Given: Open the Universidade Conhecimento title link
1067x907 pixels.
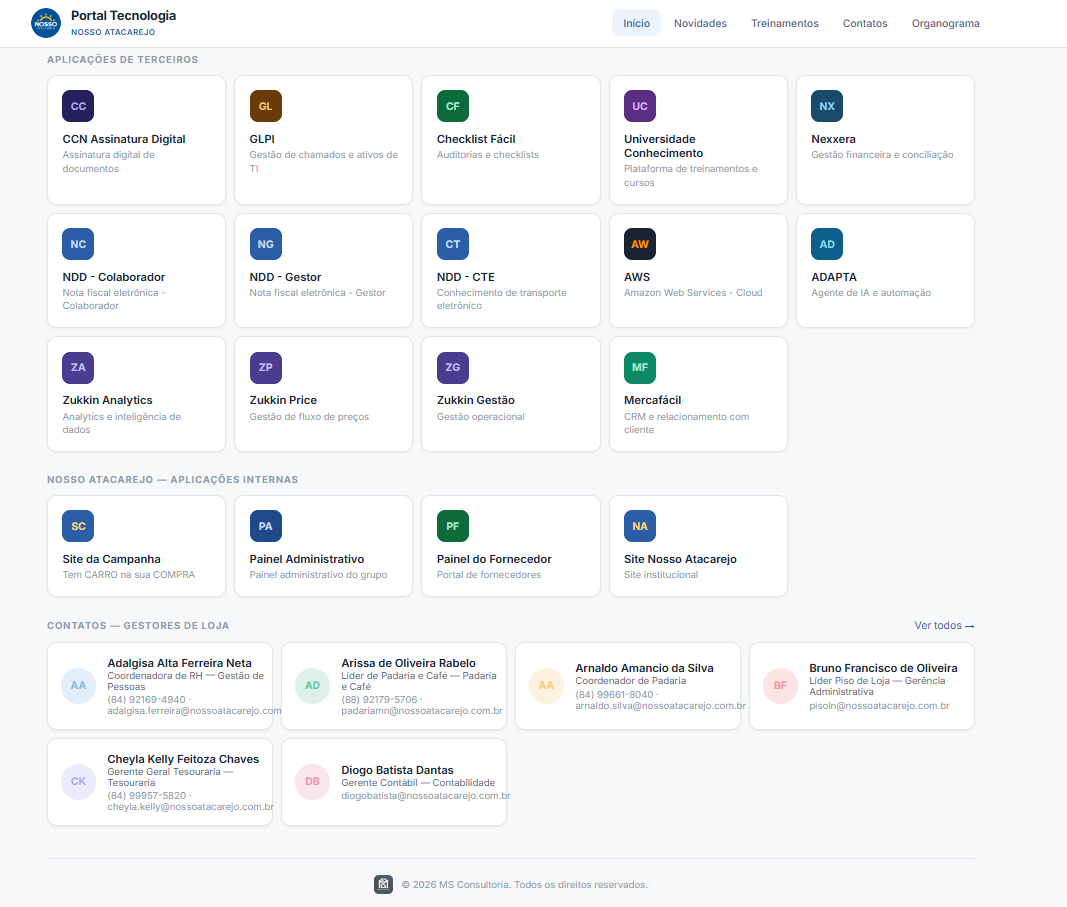Looking at the screenshot, I should (663, 146).
